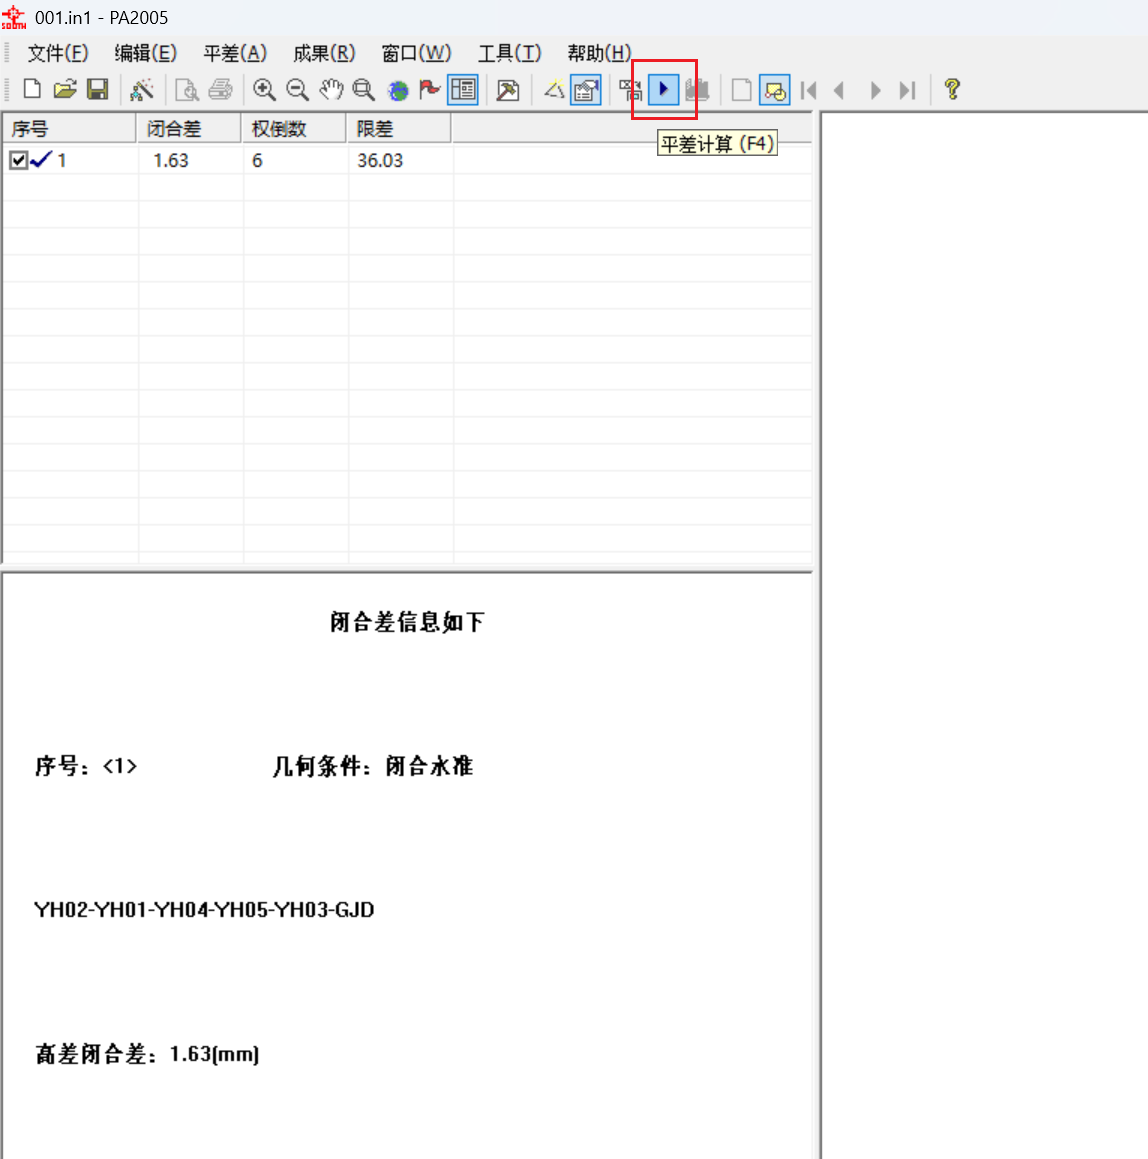
Task: Toggle the table list view icon
Action: [463, 89]
